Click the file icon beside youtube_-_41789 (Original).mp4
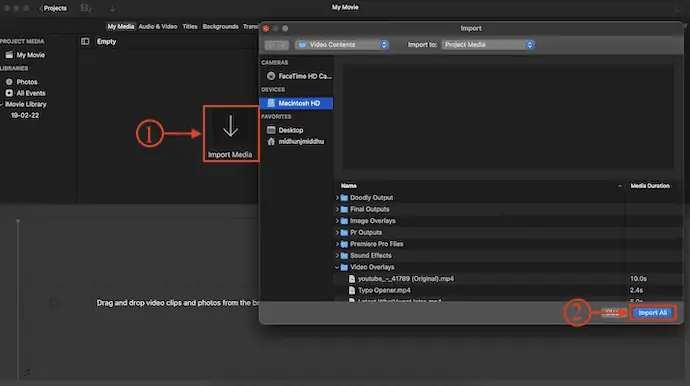The image size is (690, 386). pos(352,279)
